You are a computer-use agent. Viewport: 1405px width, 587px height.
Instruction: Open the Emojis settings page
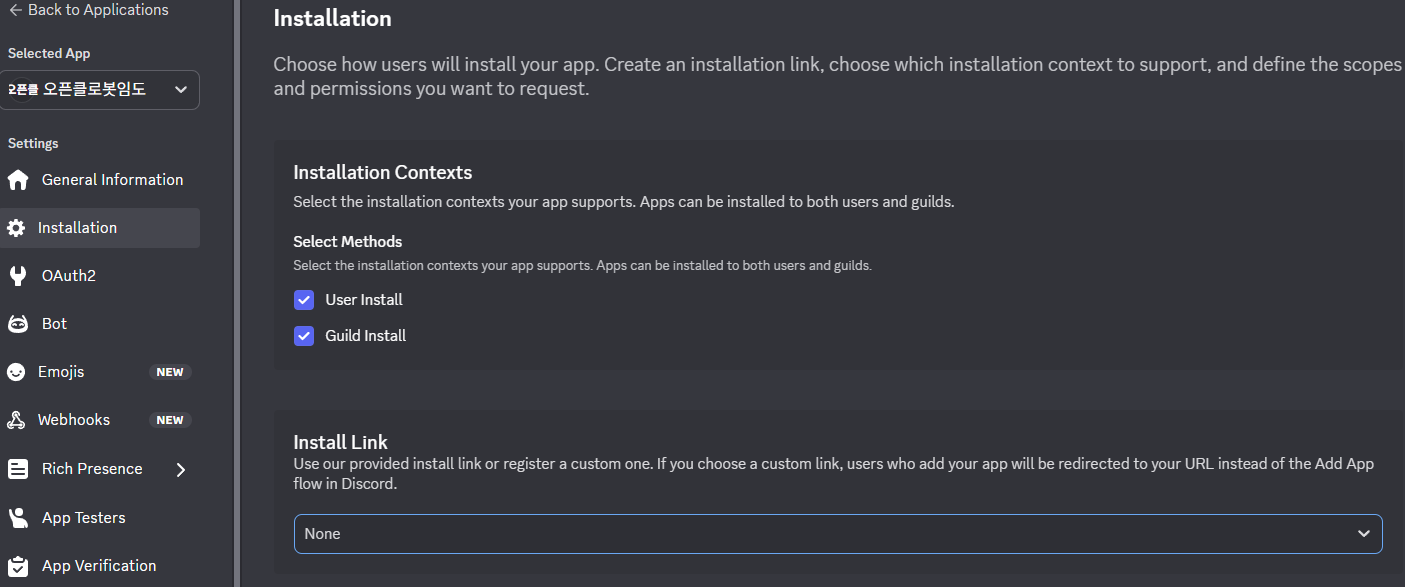point(100,372)
